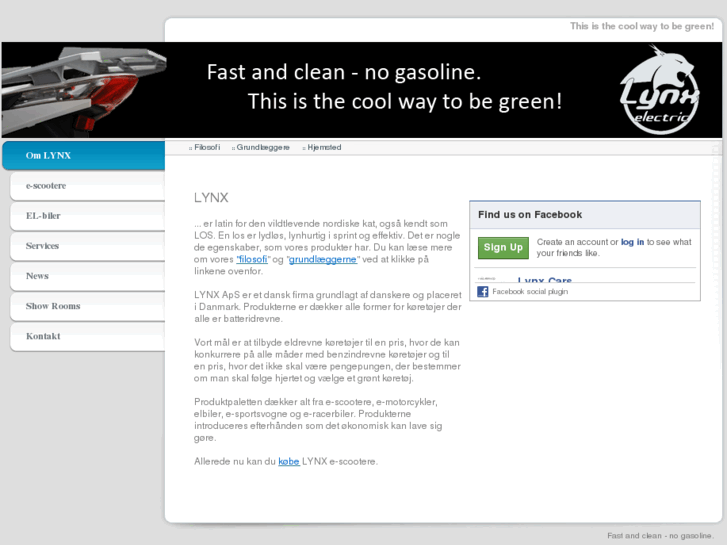Open the Grundlæggere submenu link

pos(263,147)
